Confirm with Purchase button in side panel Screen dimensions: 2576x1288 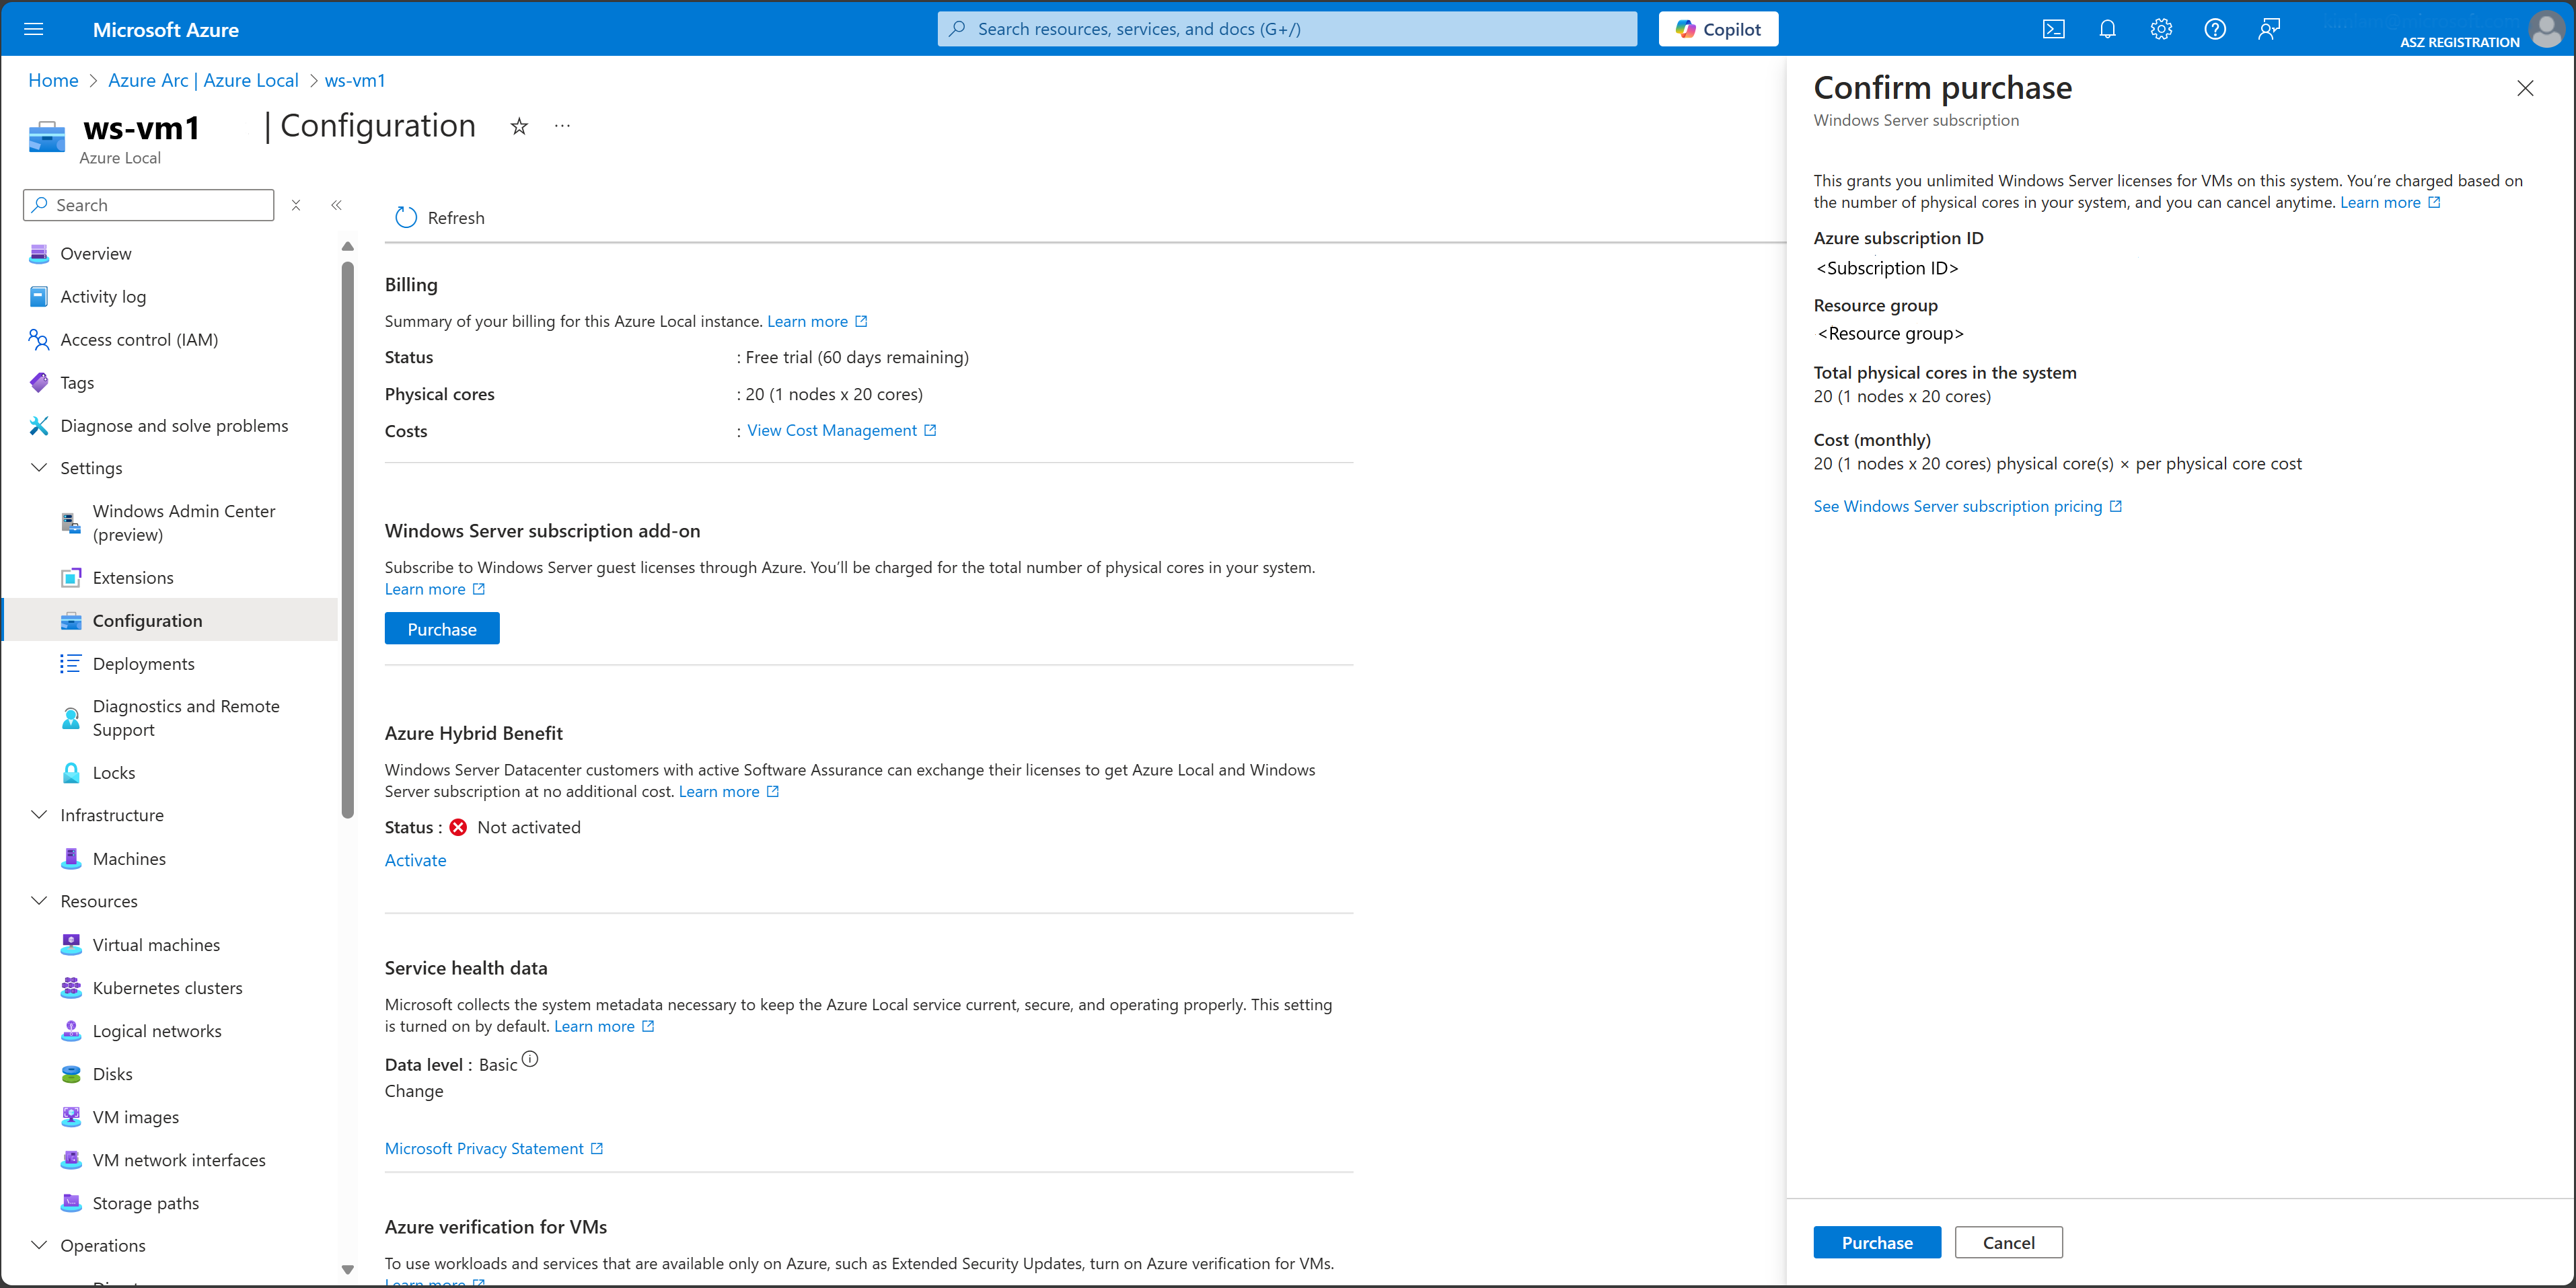pos(1876,1242)
